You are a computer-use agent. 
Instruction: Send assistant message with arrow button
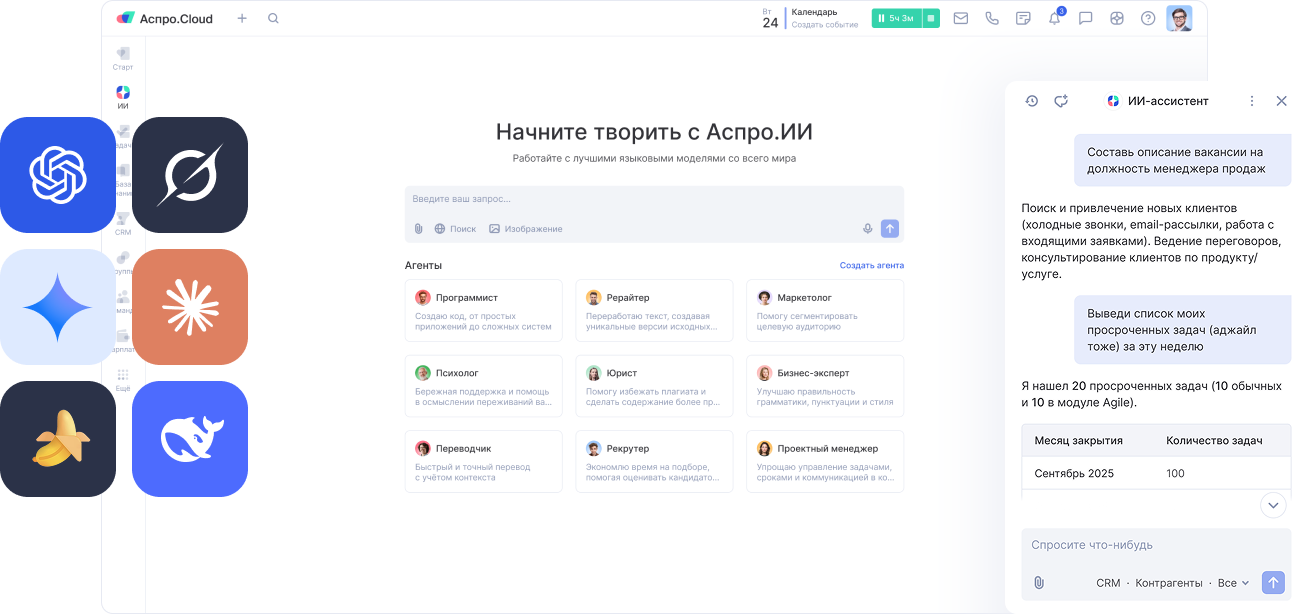point(1273,583)
